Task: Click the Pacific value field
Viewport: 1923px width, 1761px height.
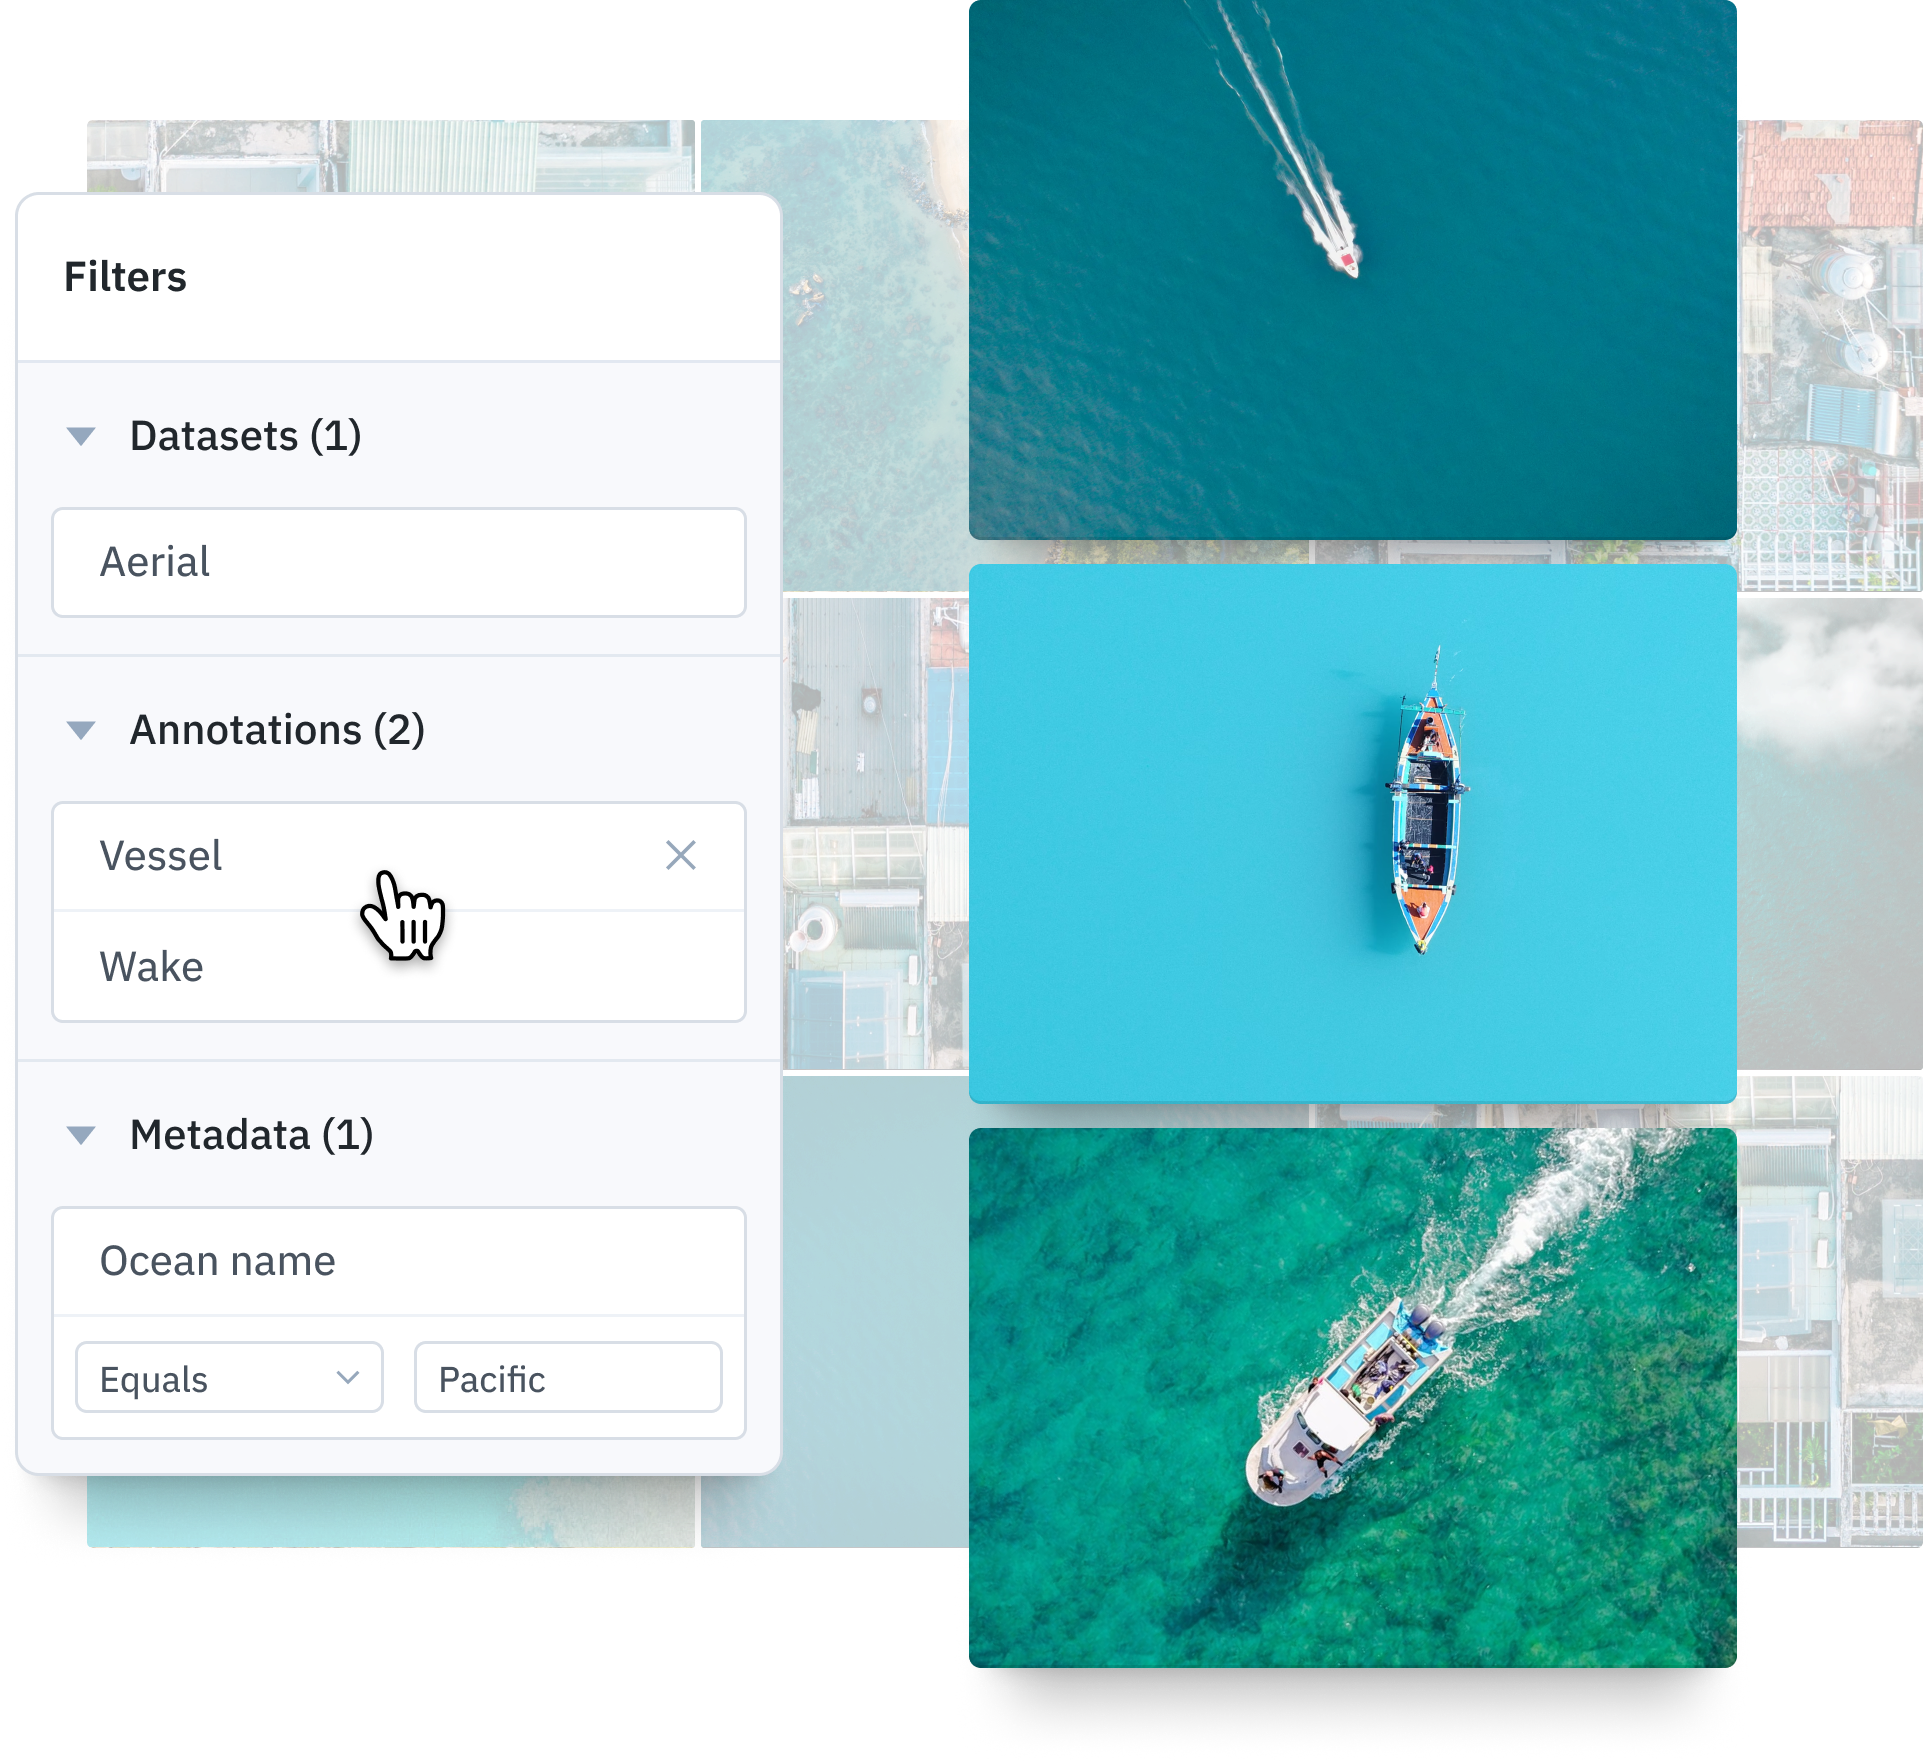Action: click(568, 1378)
